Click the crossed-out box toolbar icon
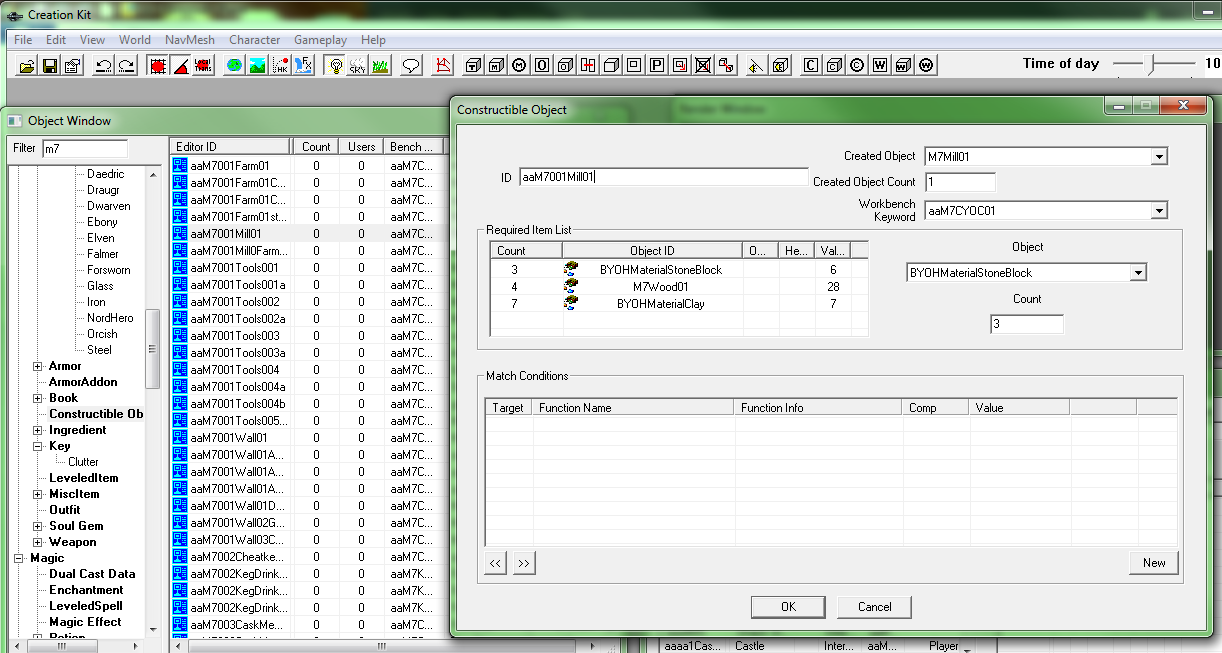 tap(703, 66)
